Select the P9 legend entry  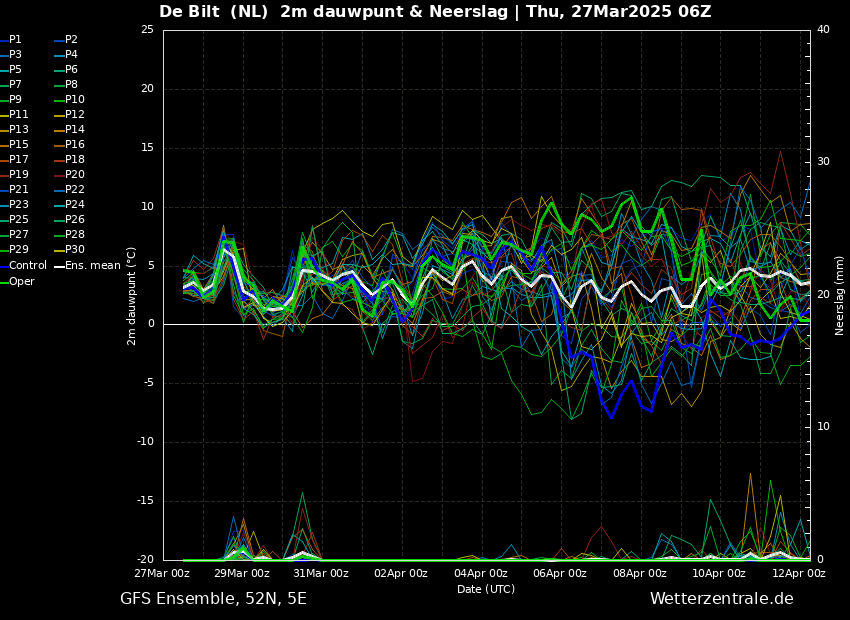pos(11,100)
